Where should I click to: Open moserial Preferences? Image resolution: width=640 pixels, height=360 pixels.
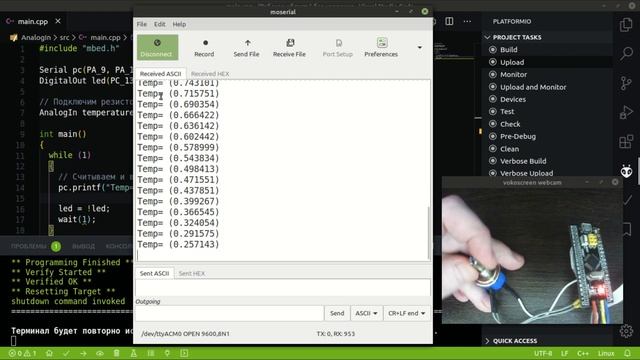coord(381,47)
